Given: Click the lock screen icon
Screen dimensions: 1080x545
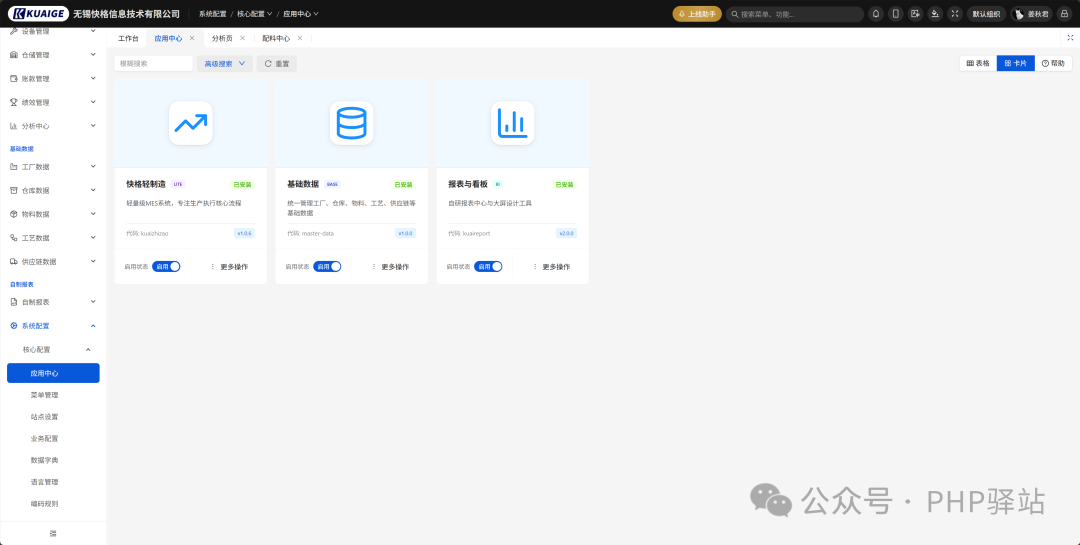Looking at the screenshot, I should point(1064,14).
